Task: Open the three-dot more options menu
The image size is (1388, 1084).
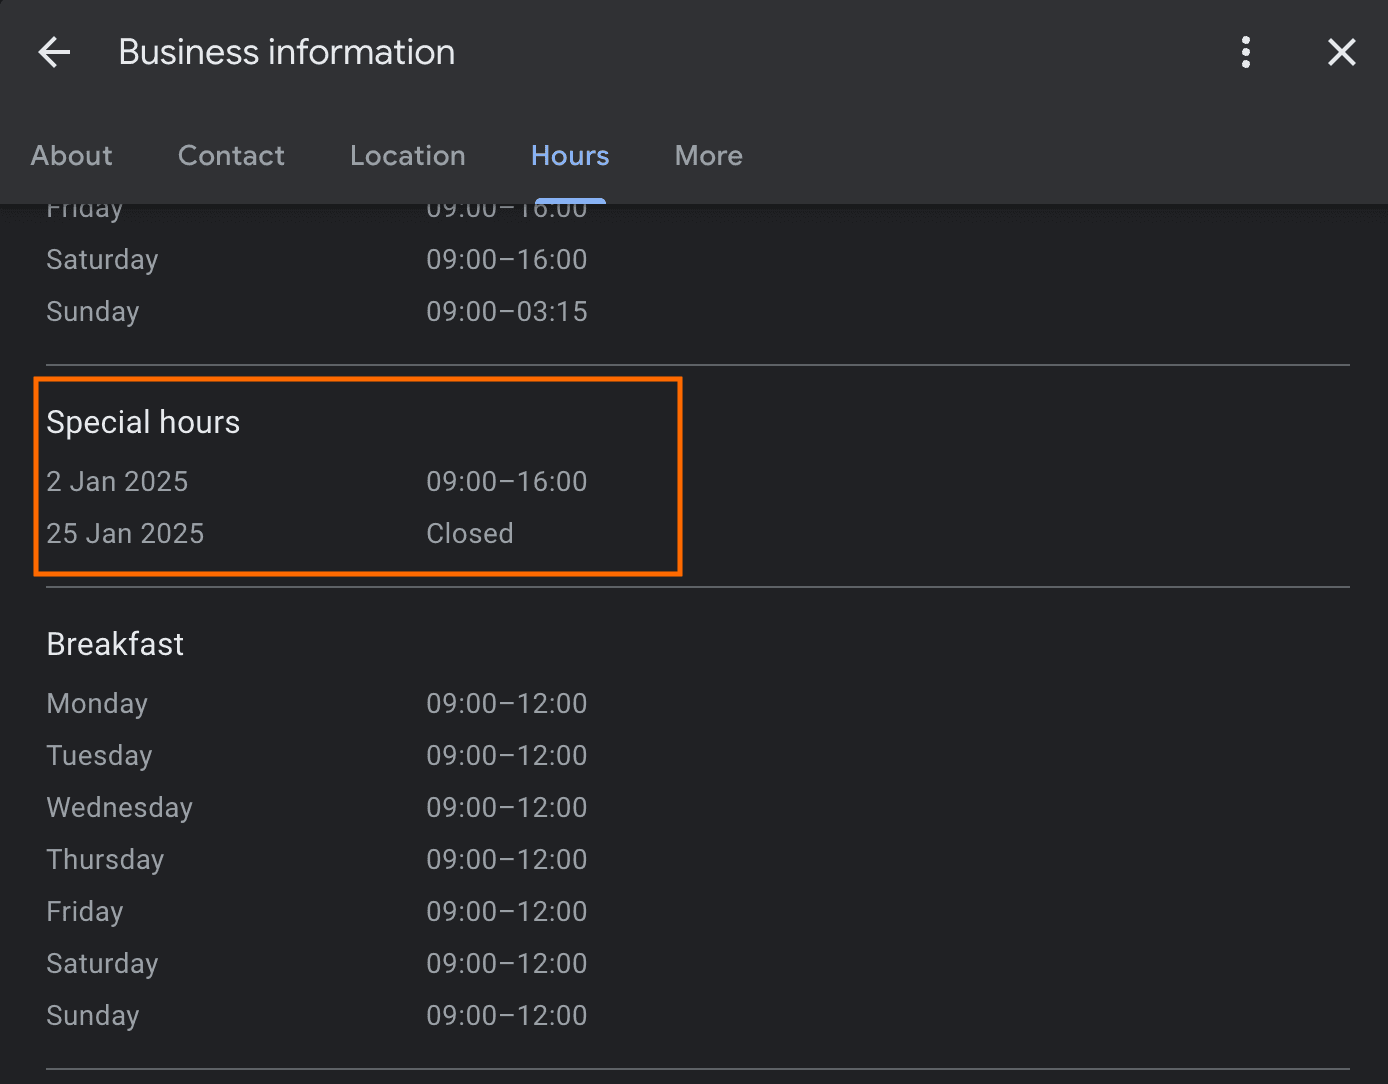Action: pos(1245,52)
